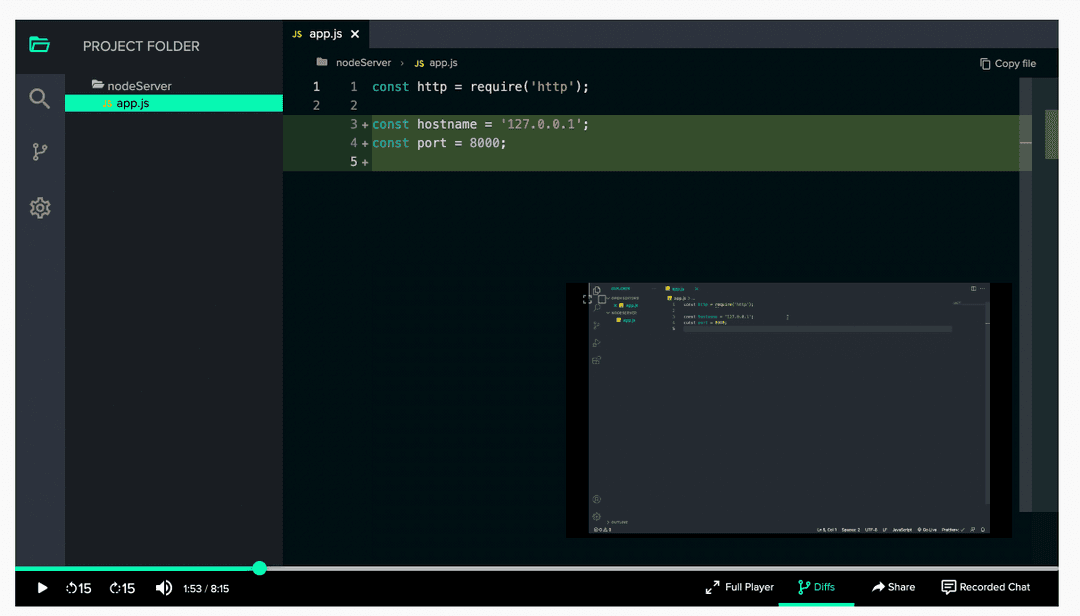Click the line with hostname '127.0.0.1'

click(x=480, y=124)
